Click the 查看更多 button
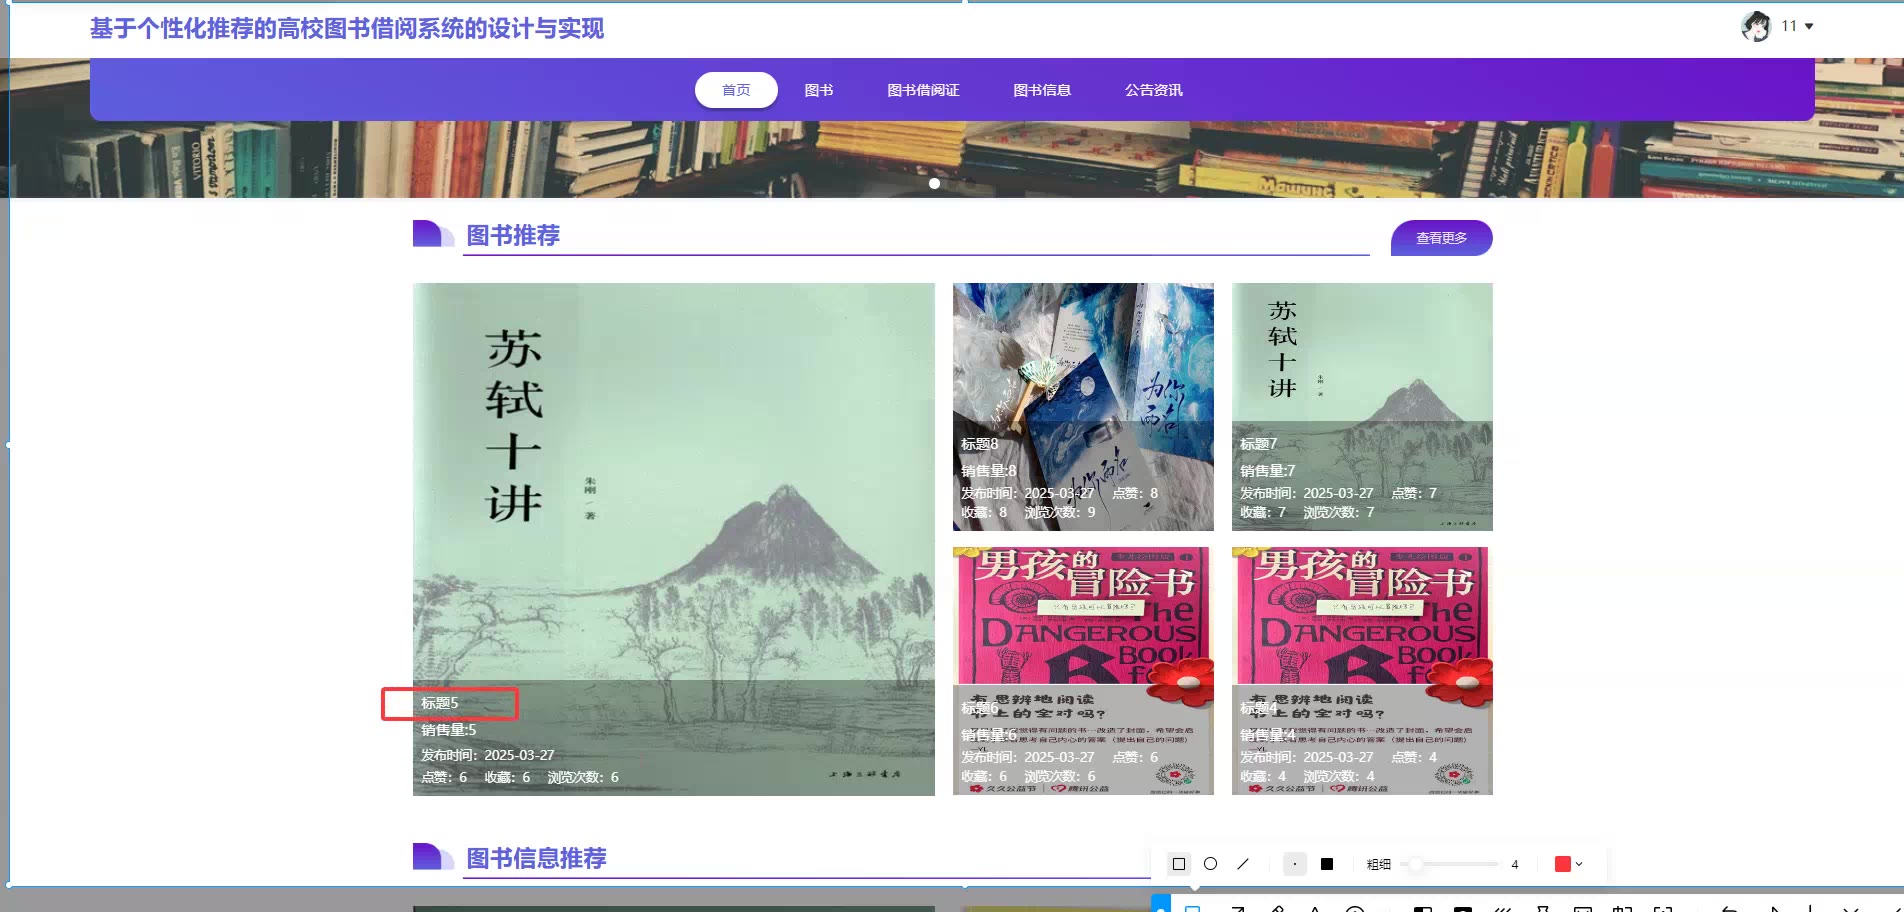 [1441, 238]
